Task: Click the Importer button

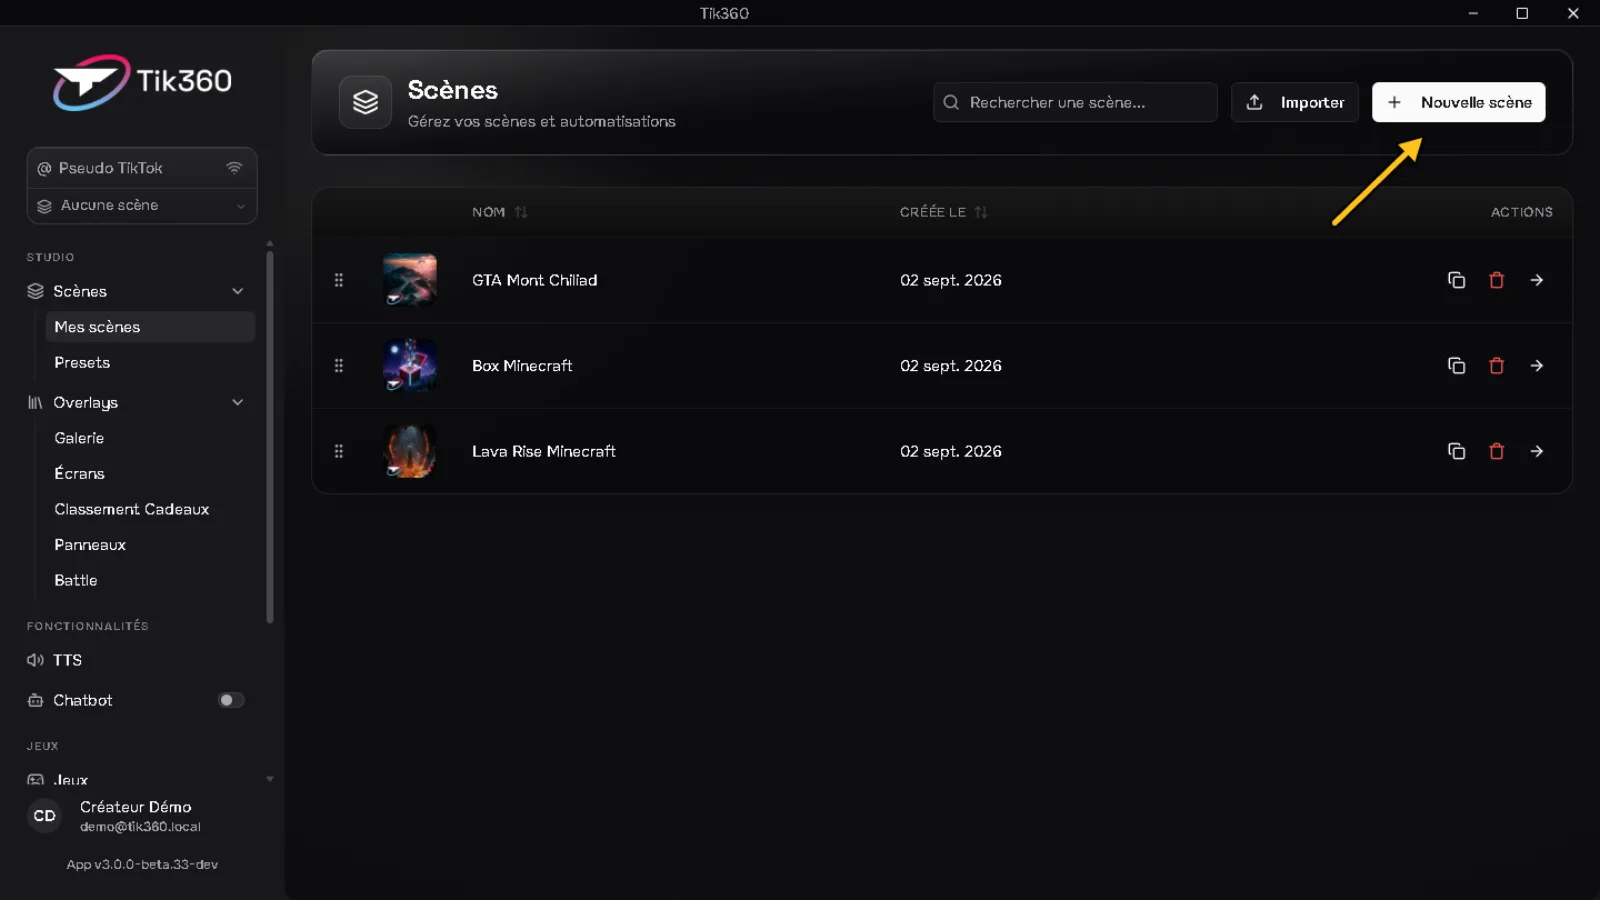Action: [x=1294, y=102]
